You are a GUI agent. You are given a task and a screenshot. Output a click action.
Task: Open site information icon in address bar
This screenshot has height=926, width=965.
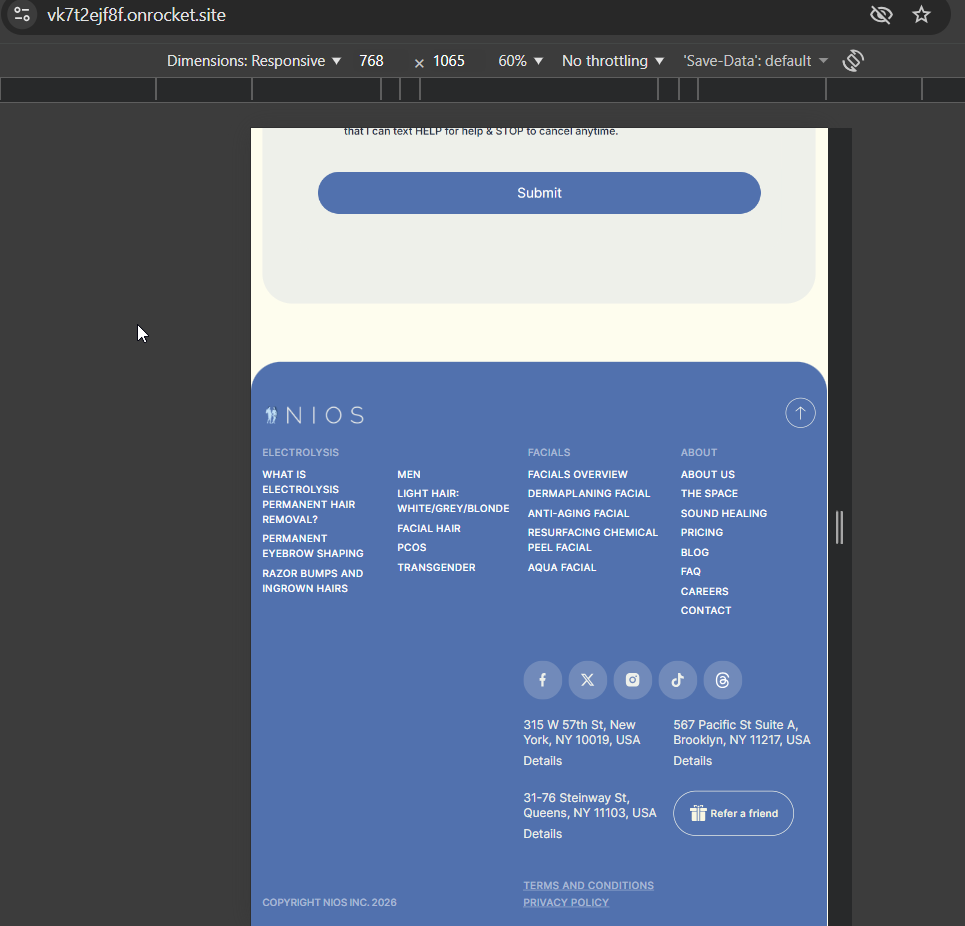22,14
